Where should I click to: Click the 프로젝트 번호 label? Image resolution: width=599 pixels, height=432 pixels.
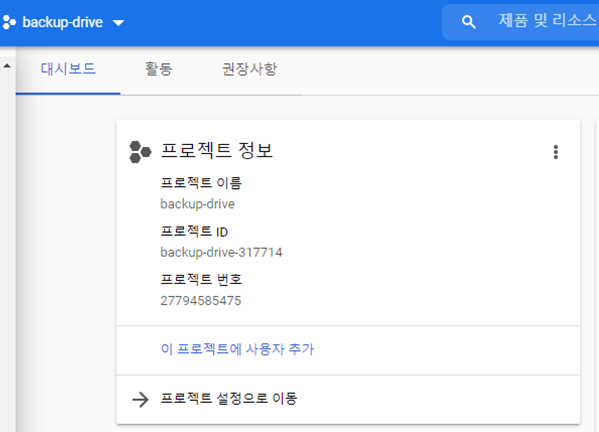pos(201,280)
